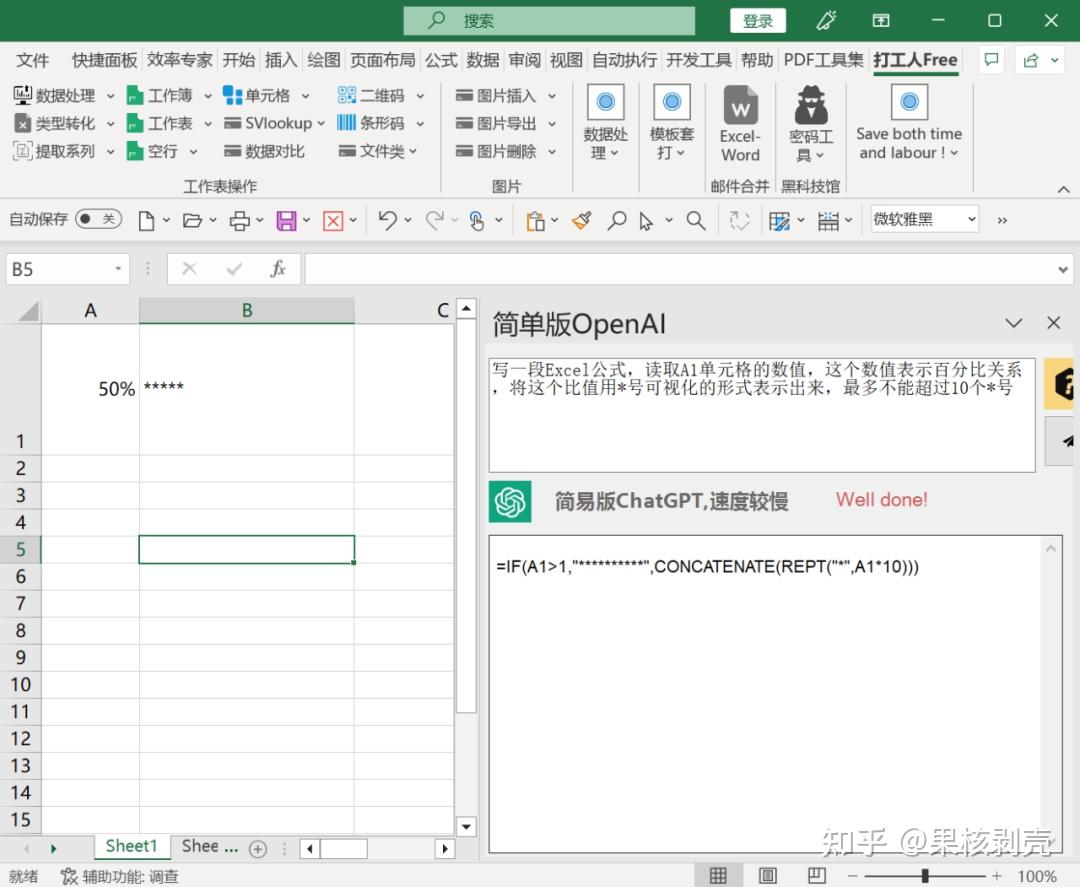Screen dimensions: 1080x887
Task: Expand the formula bar
Action: click(1063, 269)
